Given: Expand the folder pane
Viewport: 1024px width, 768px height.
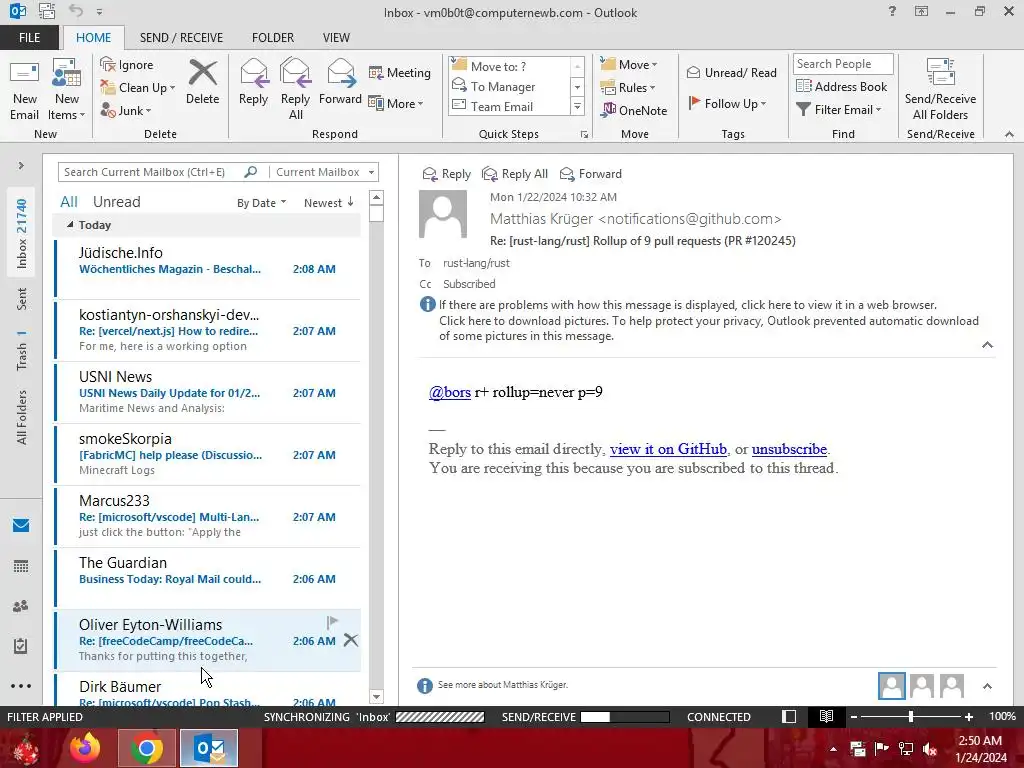Looking at the screenshot, I should [x=21, y=166].
